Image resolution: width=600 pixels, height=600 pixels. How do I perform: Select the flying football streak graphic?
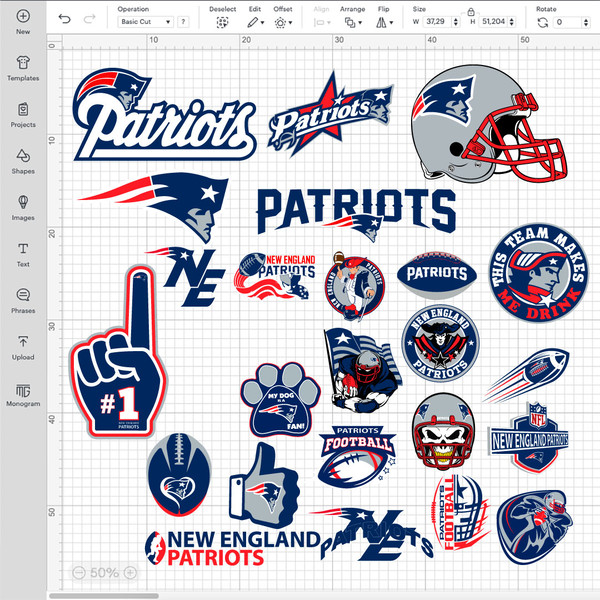tap(526, 375)
